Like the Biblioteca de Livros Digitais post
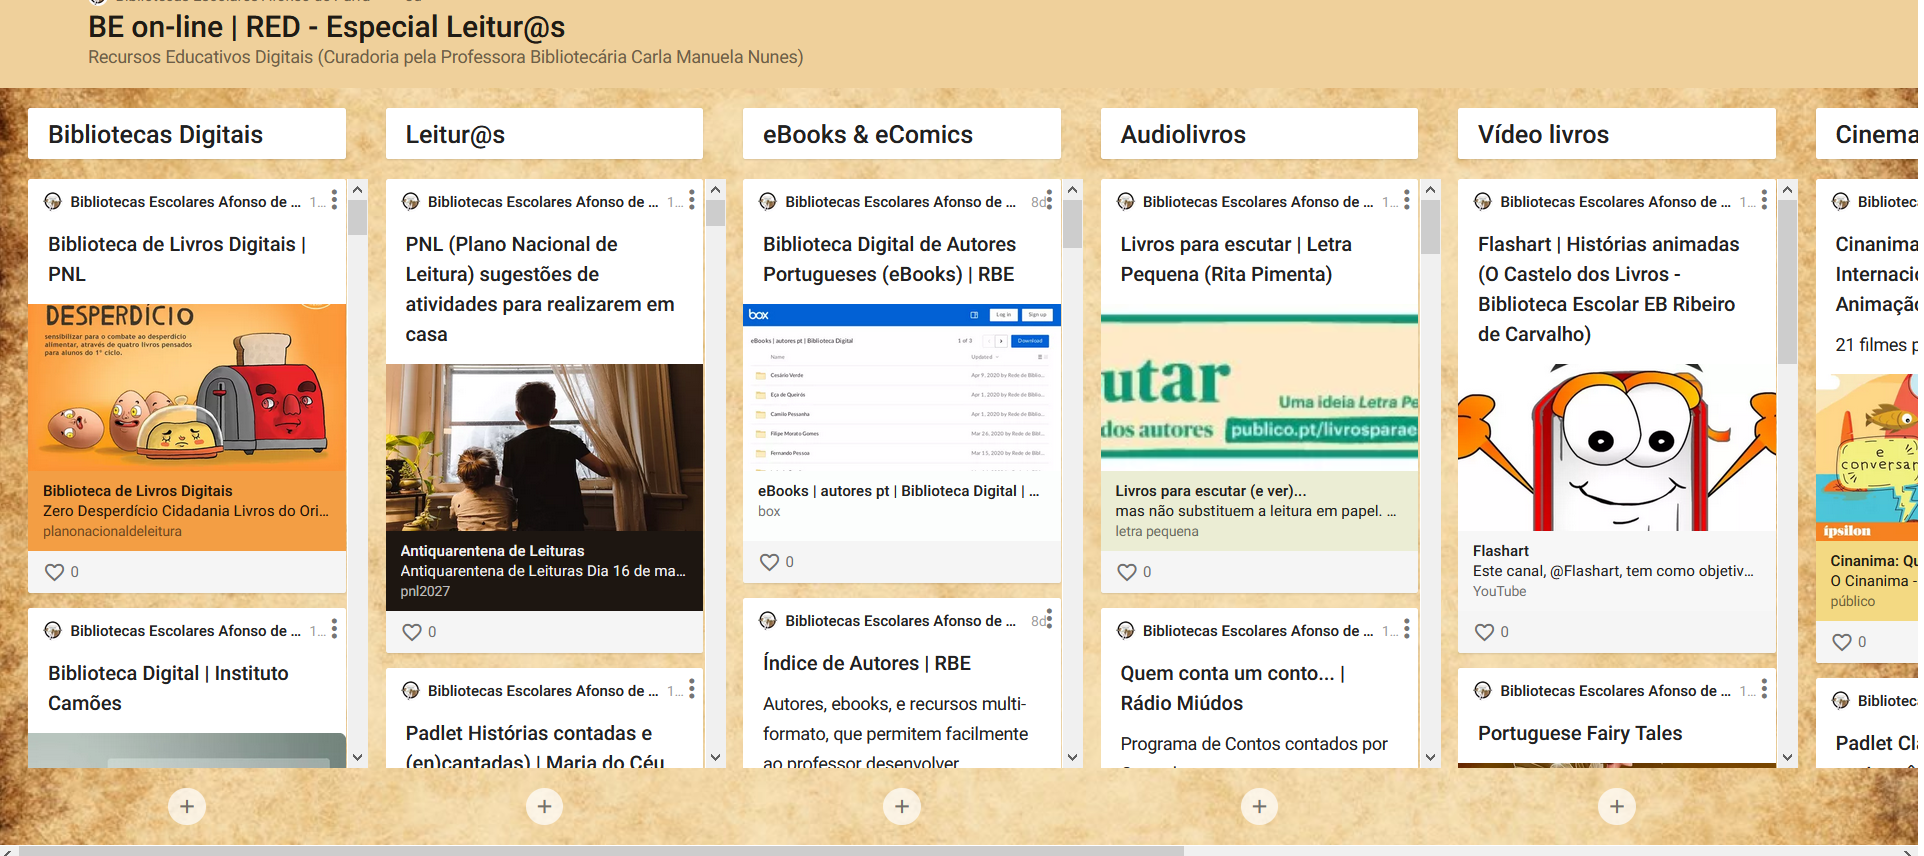Screen dimensions: 1924x856 (54, 572)
